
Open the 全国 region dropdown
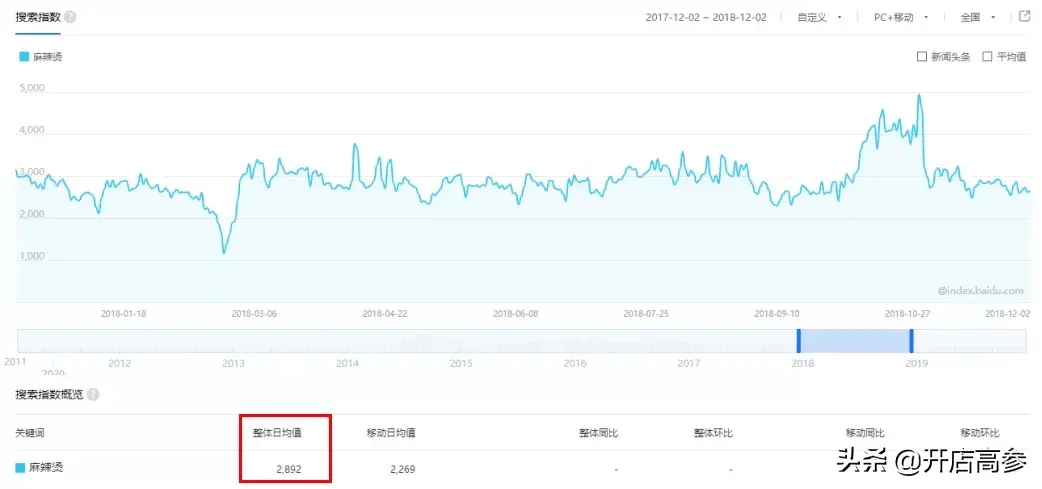pos(977,18)
